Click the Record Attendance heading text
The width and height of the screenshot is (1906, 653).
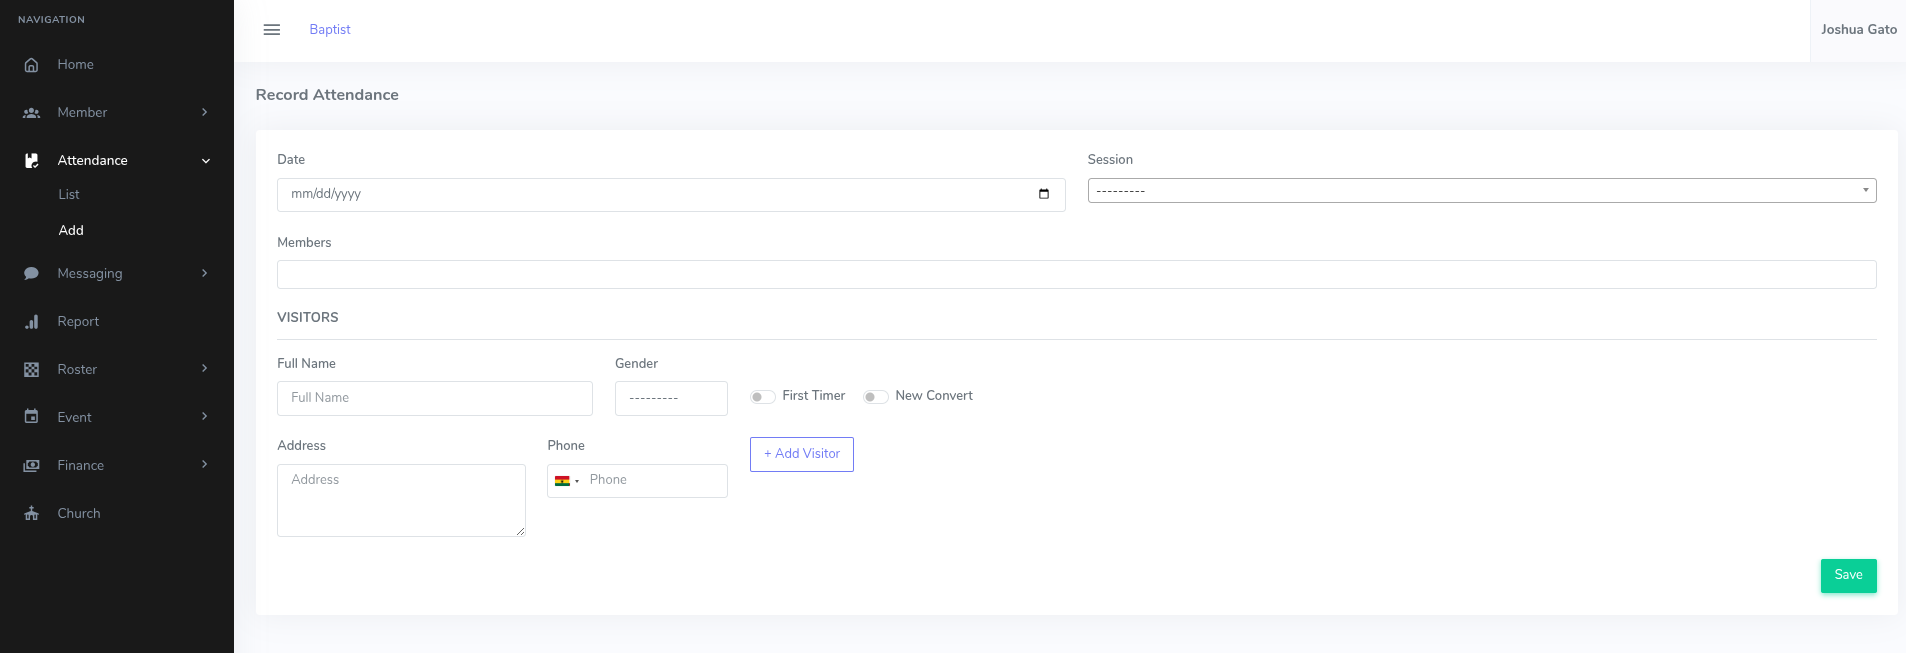[x=327, y=95]
